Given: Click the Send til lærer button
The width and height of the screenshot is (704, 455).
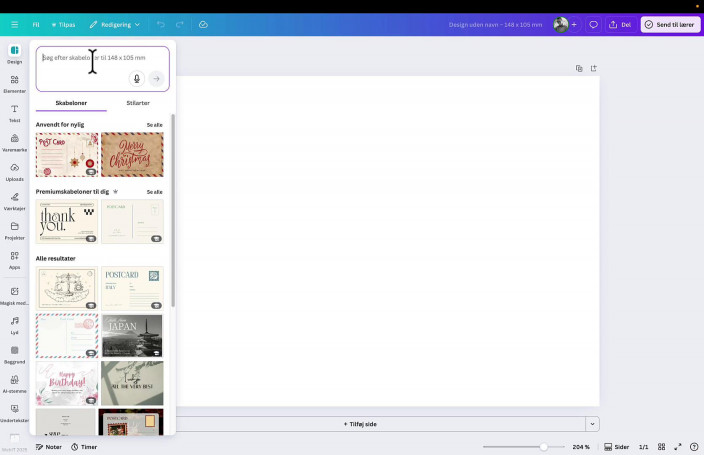Looking at the screenshot, I should (670, 24).
